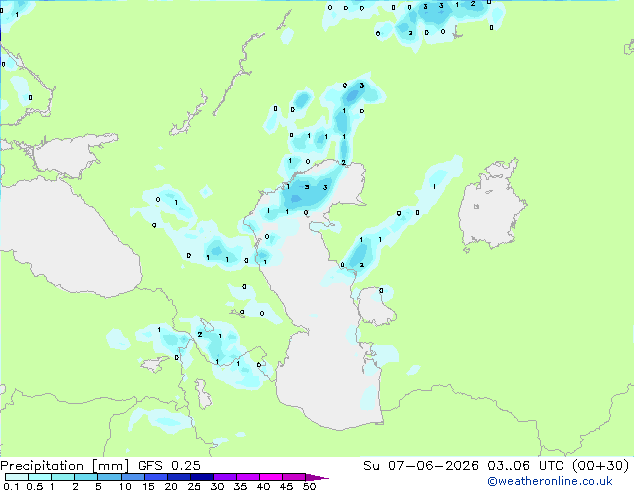Pick the 25–30 mm legend color swatch
634x490 pixels.
201,477
